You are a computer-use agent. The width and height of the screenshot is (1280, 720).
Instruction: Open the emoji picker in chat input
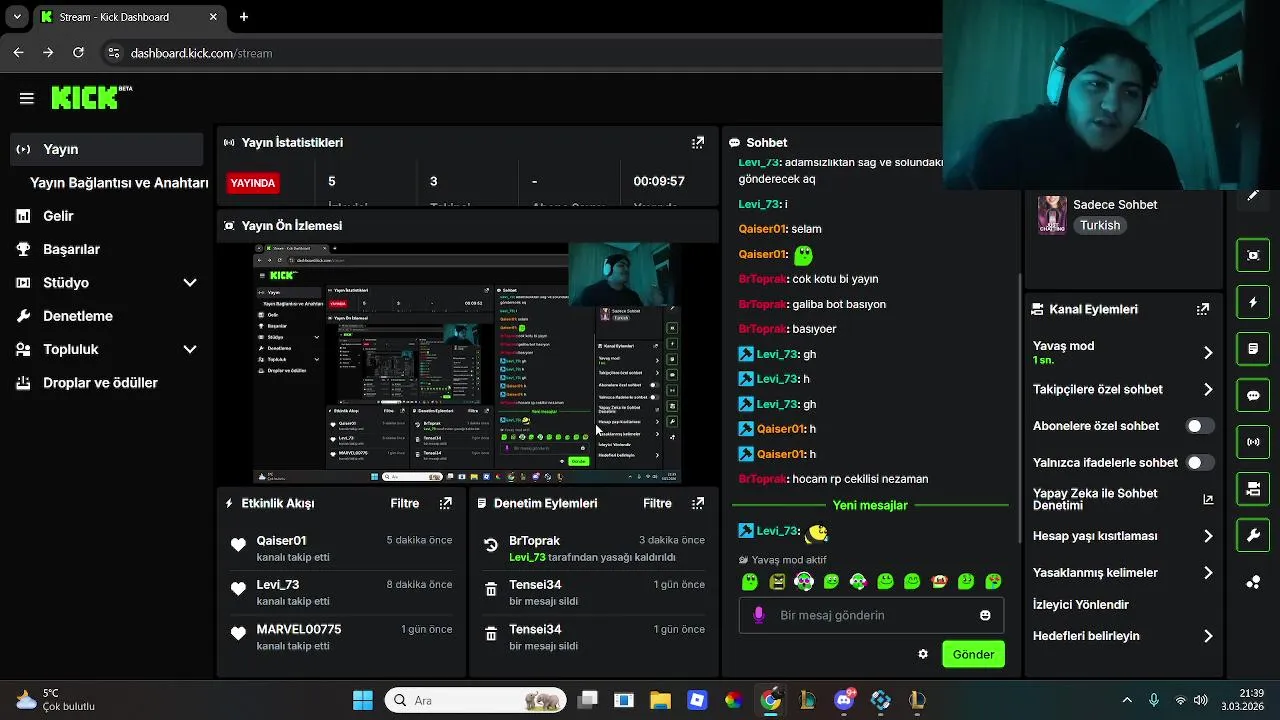coord(985,615)
